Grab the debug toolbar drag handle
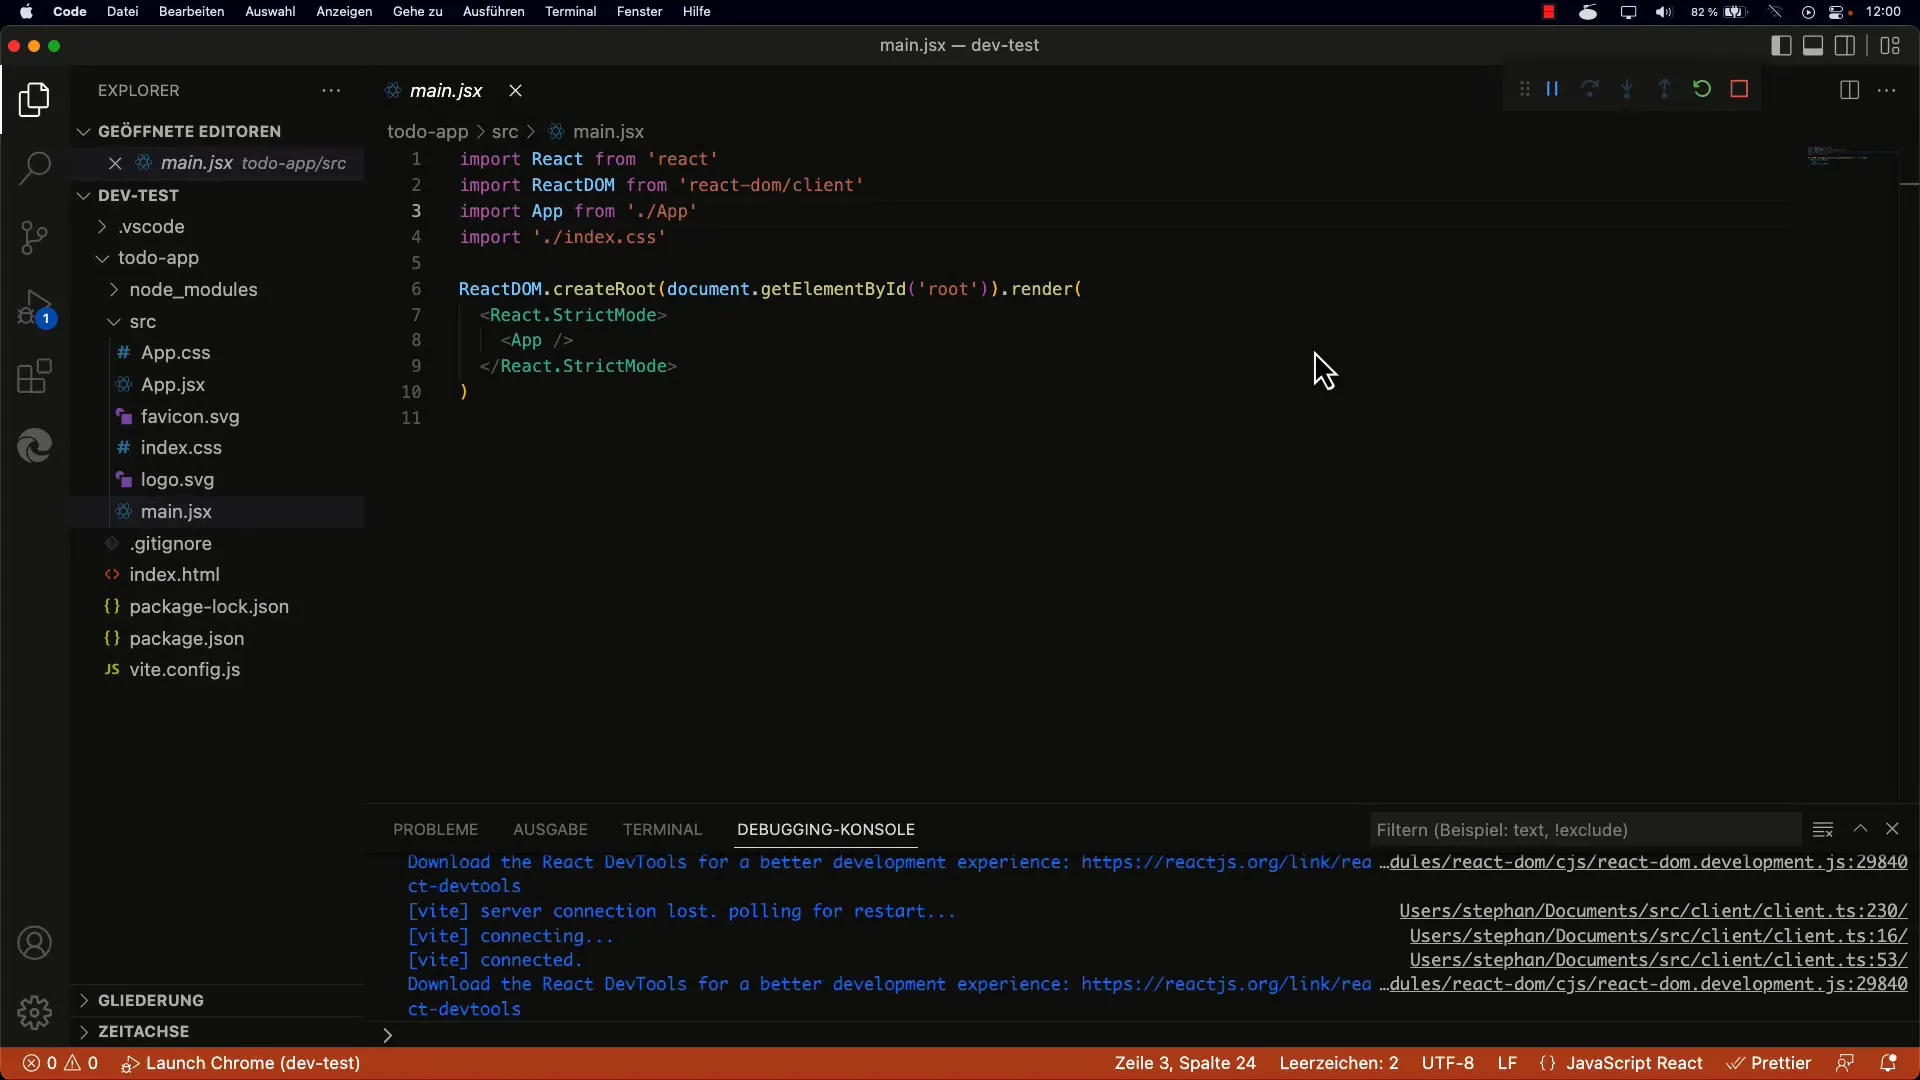 [x=1524, y=89]
